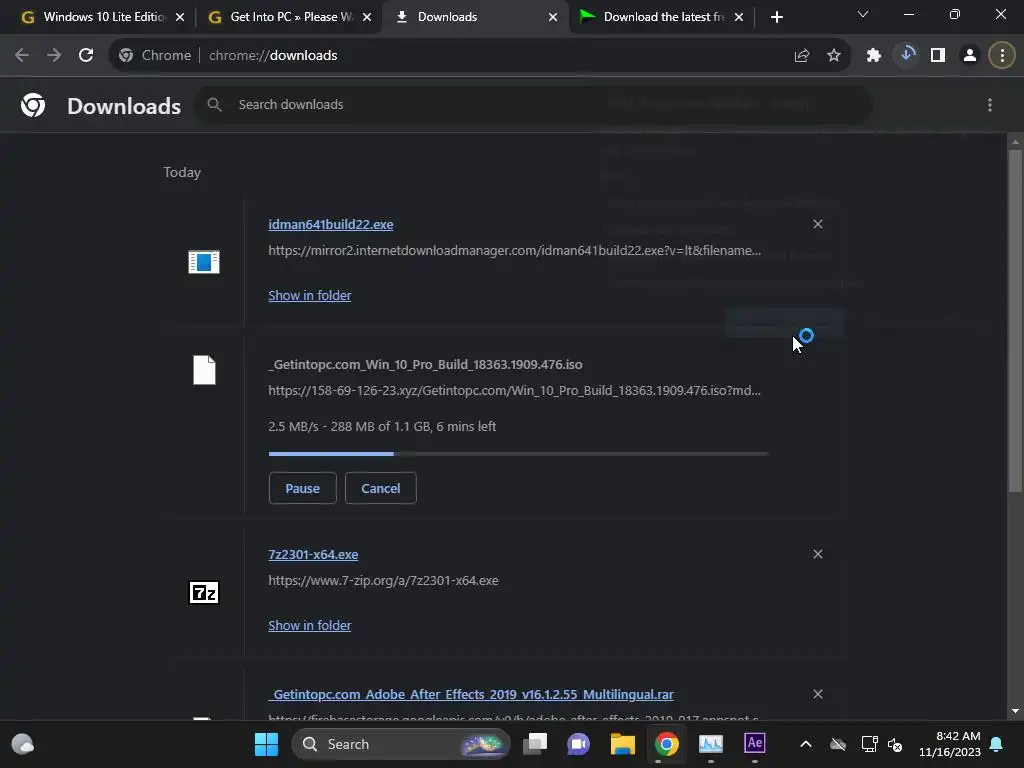
Task: Click the browser forward arrow
Action: (x=54, y=56)
